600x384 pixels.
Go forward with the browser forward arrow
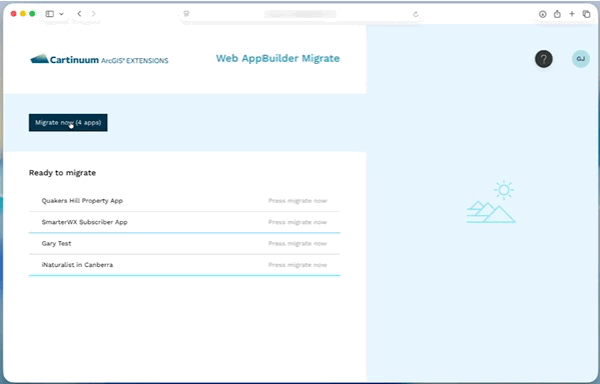(94, 14)
